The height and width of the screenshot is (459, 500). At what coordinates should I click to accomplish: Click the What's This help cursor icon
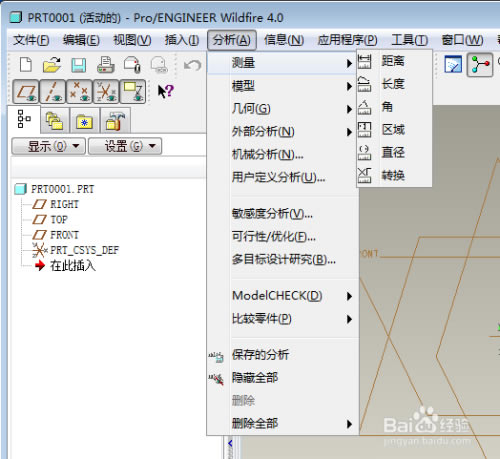(x=166, y=91)
